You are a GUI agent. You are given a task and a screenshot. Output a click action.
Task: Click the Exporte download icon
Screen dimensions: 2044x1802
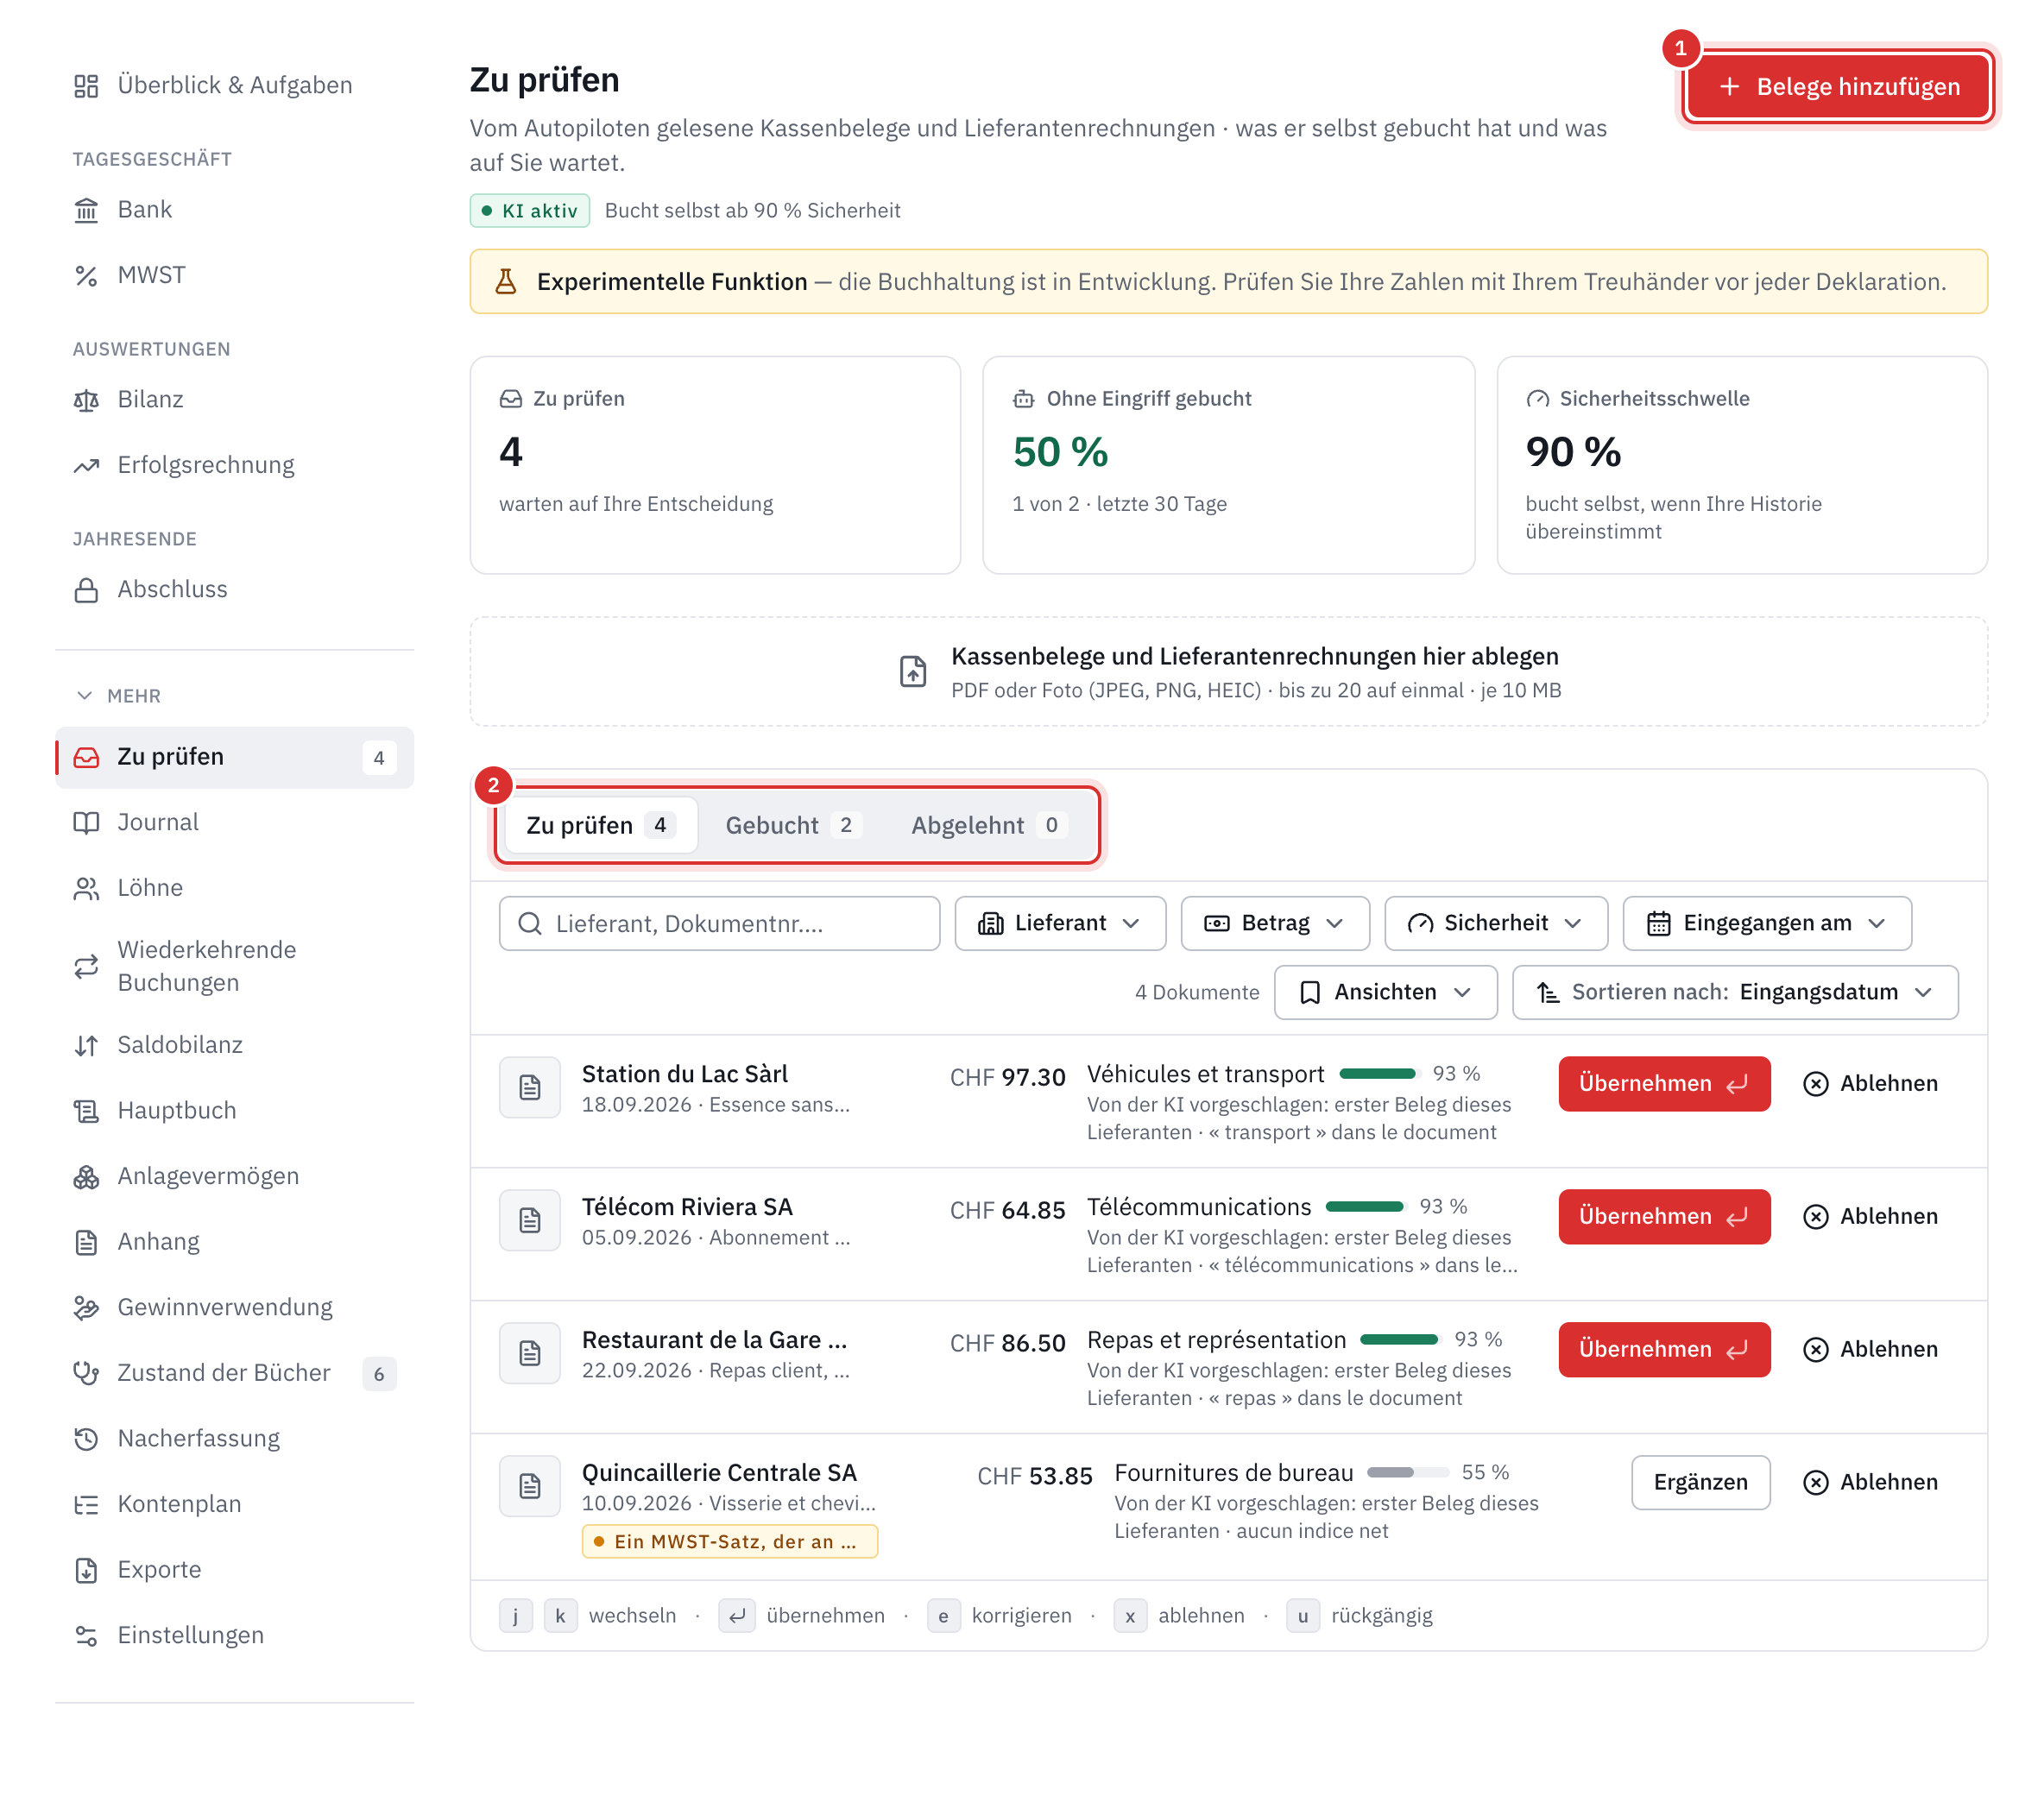tap(86, 1571)
